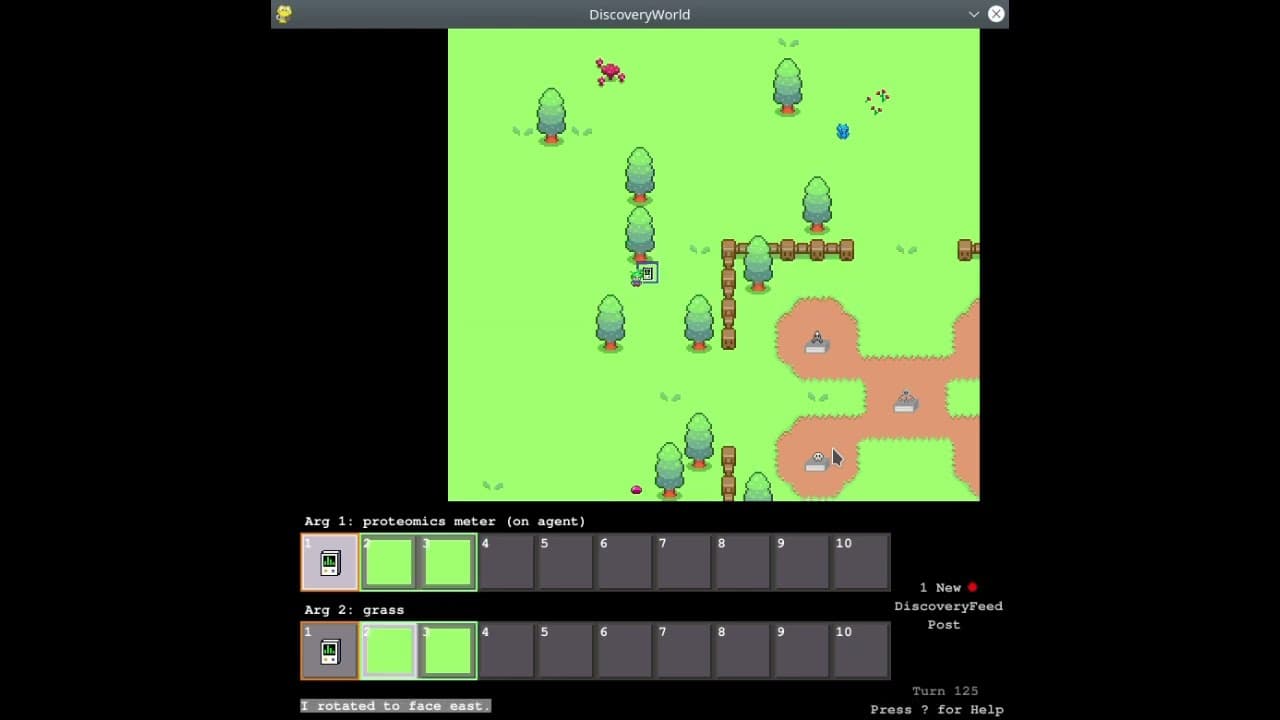Click the small scattered red flowers
The width and height of the screenshot is (1280, 720).
[878, 101]
